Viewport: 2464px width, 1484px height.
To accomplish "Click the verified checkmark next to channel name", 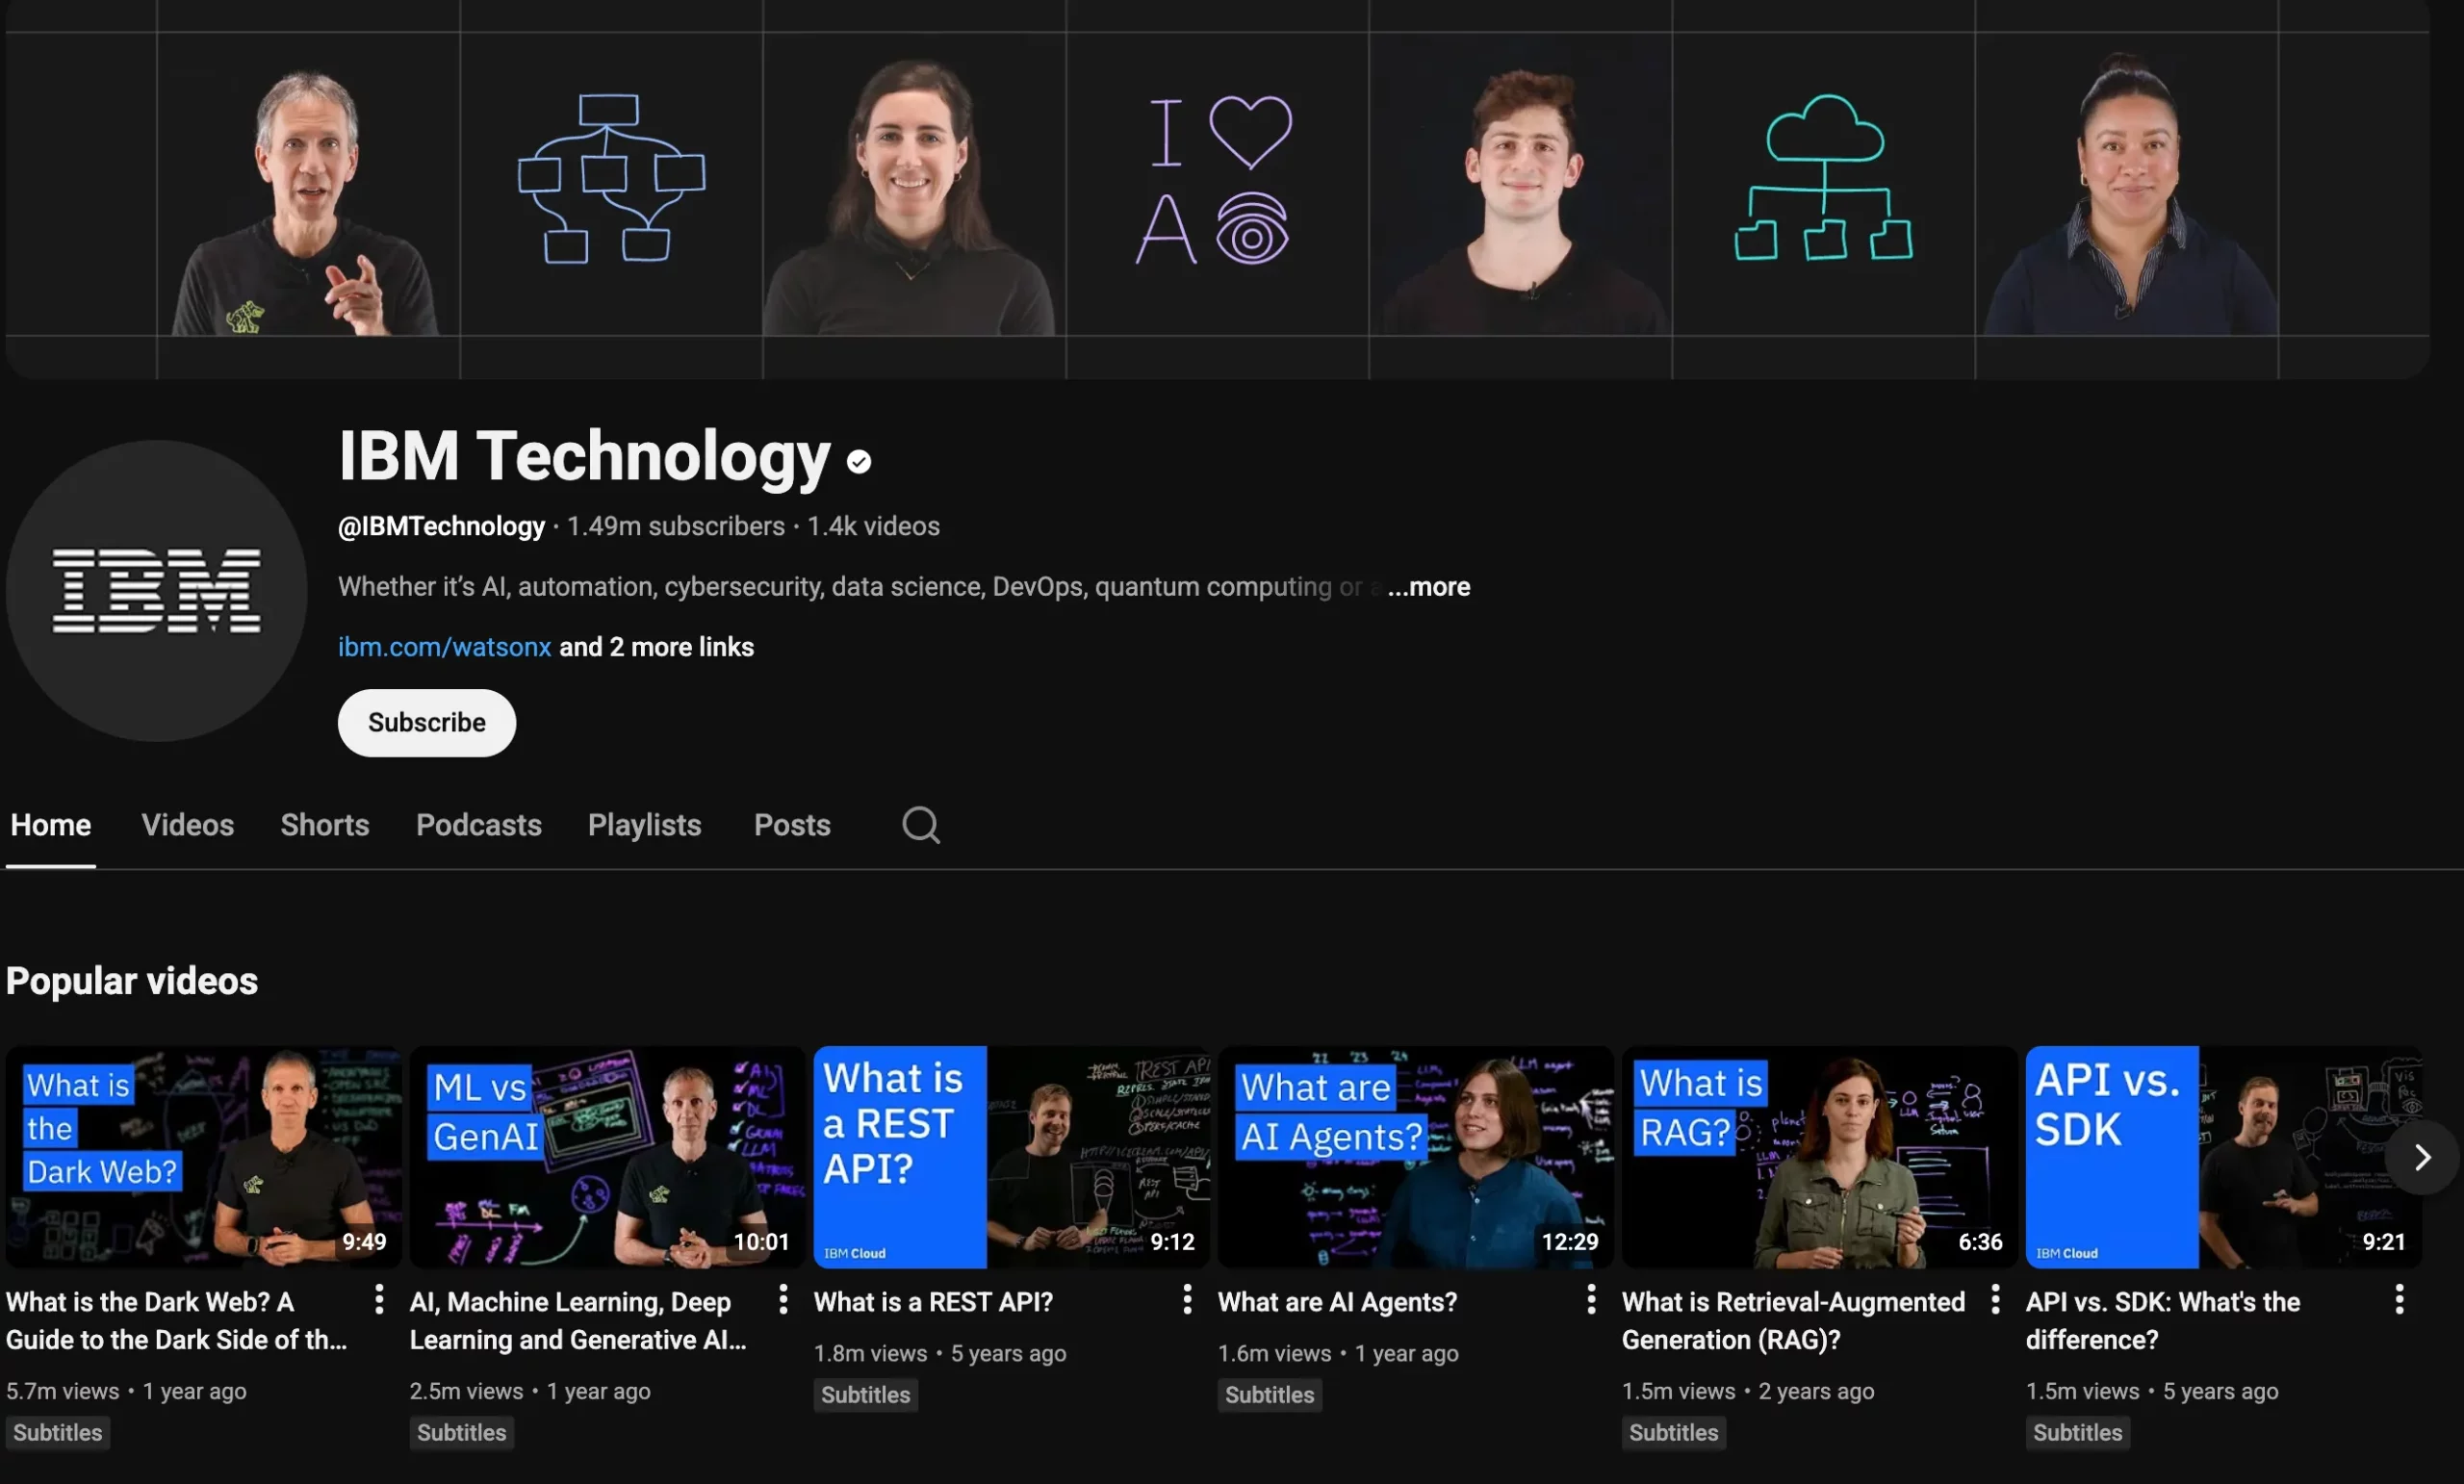I will tap(858, 461).
